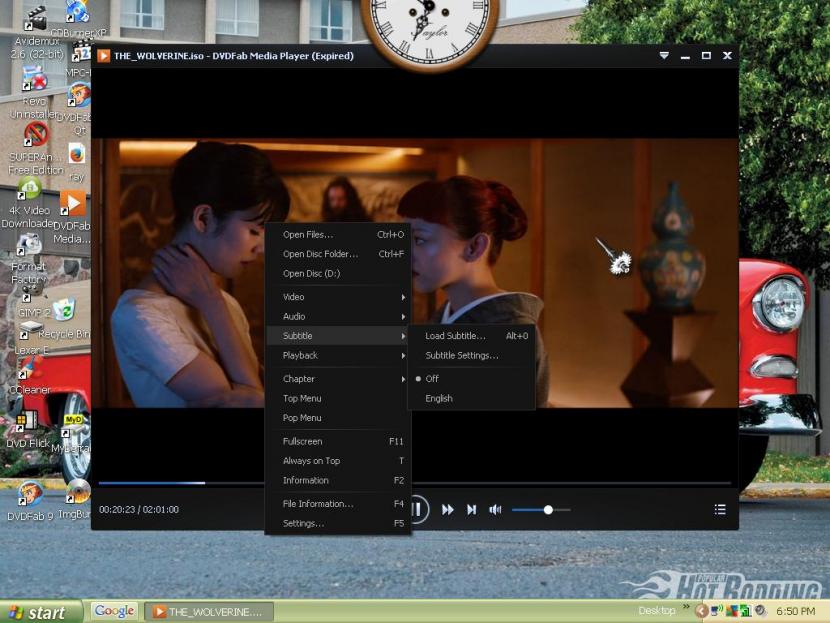Select Open Disc (D:) menu entry
Screen dimensions: 830x623
pyautogui.click(x=338, y=274)
